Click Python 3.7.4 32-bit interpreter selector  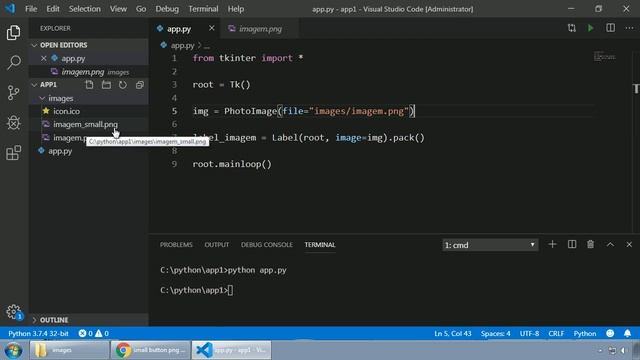[38, 333]
